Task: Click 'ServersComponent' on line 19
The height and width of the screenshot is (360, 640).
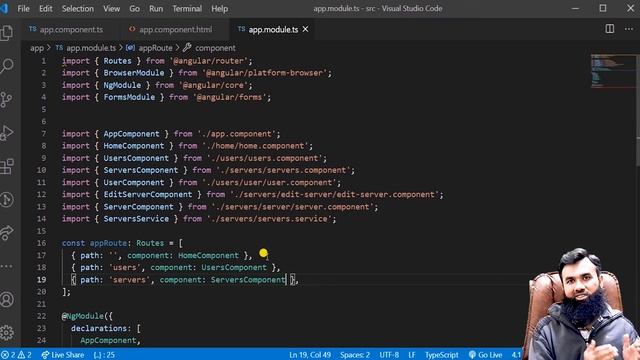Action: click(x=248, y=280)
